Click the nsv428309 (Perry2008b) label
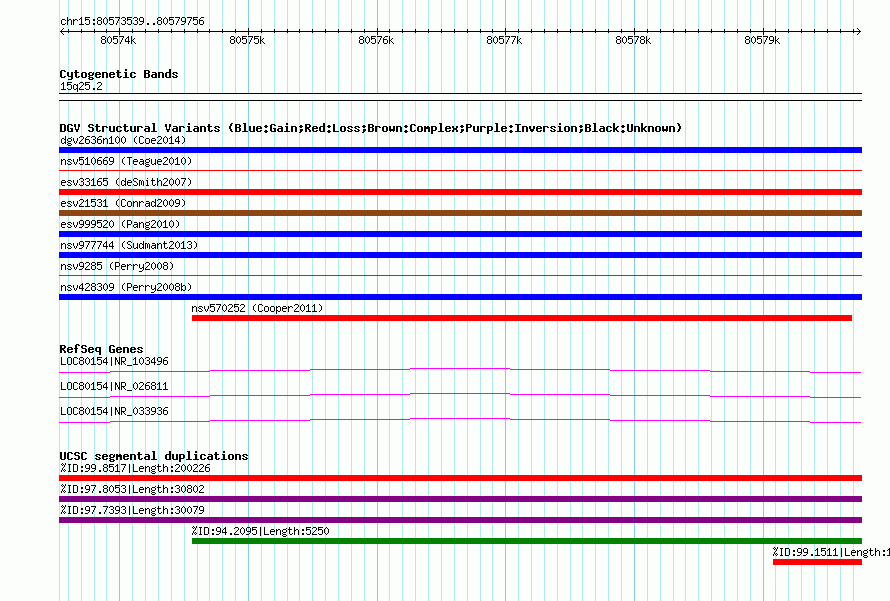 126,287
